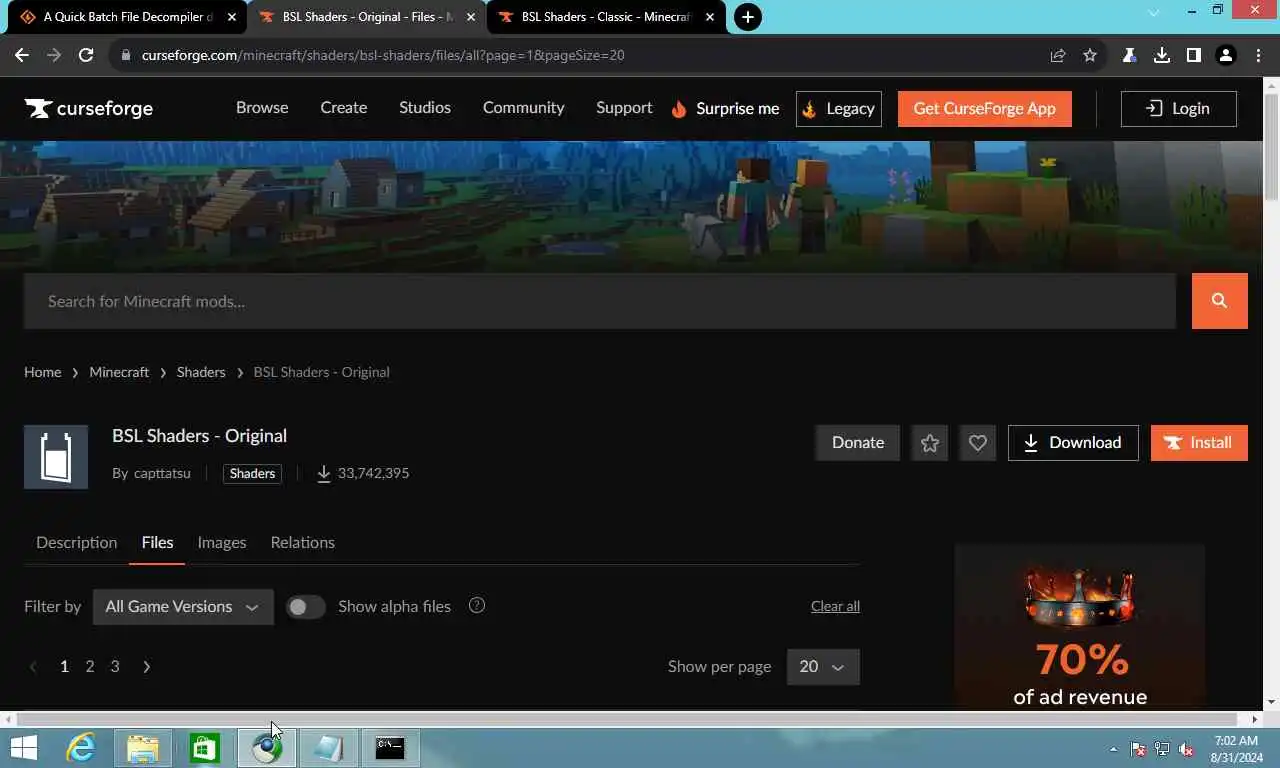Open the tab search chevron in title bar
This screenshot has width=1280, height=768.
tap(1153, 13)
